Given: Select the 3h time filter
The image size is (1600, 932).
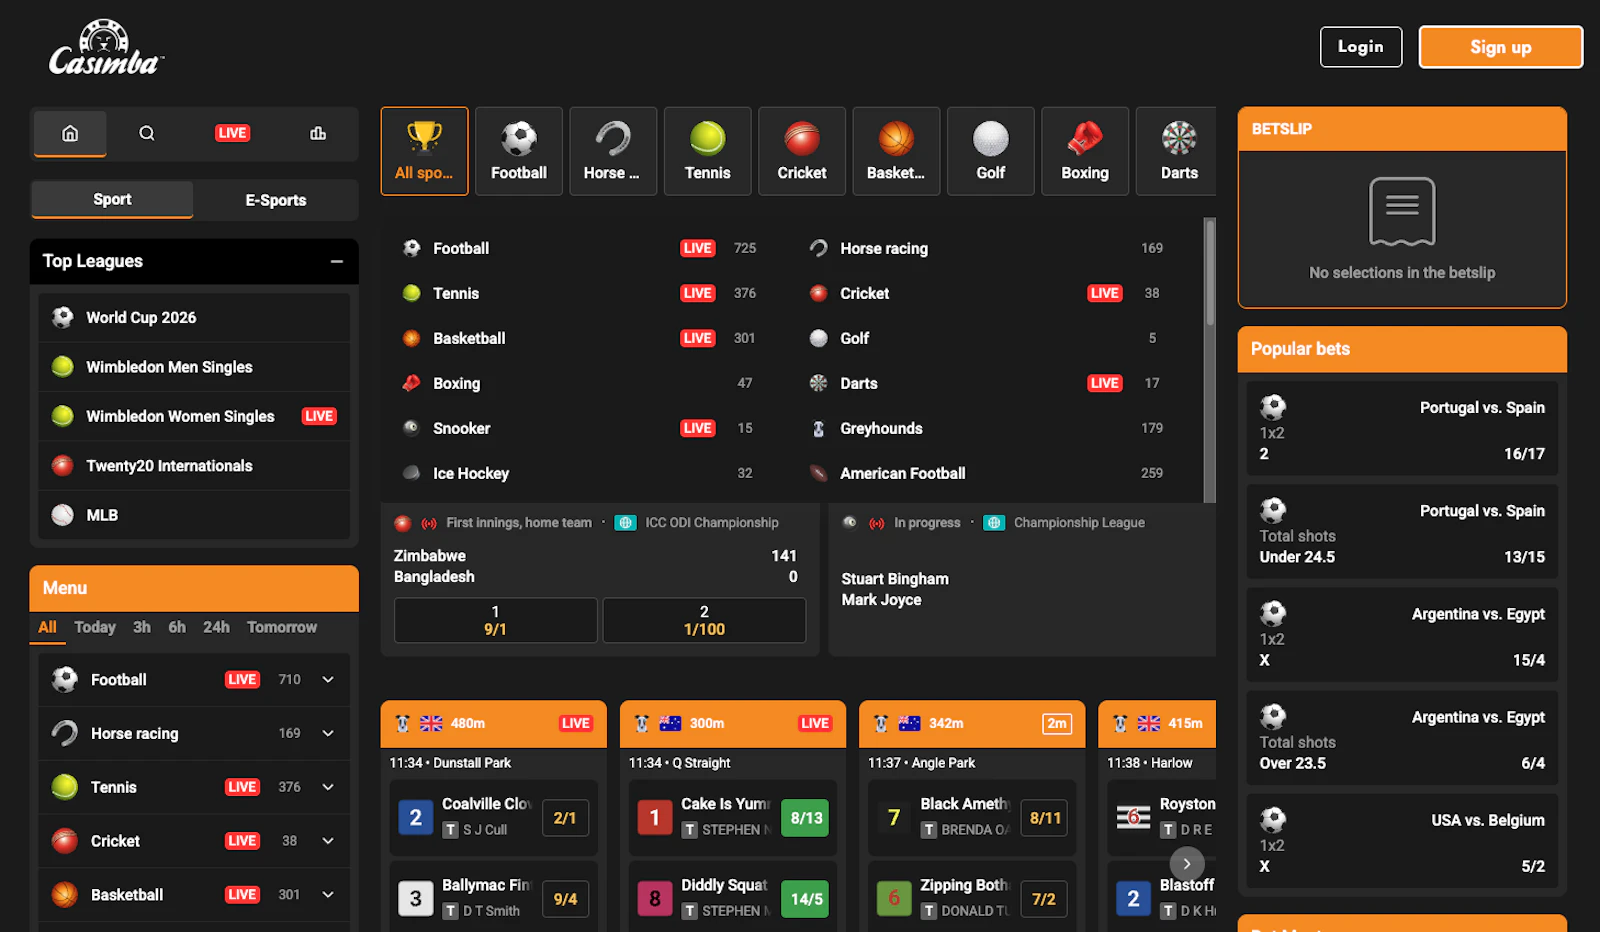Looking at the screenshot, I should point(142,627).
